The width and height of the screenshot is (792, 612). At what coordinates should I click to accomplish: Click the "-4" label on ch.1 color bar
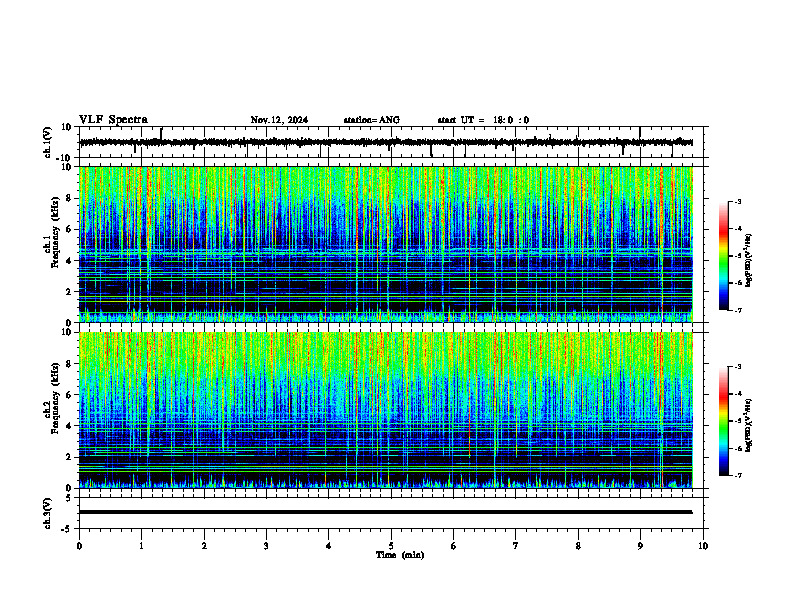(x=737, y=229)
